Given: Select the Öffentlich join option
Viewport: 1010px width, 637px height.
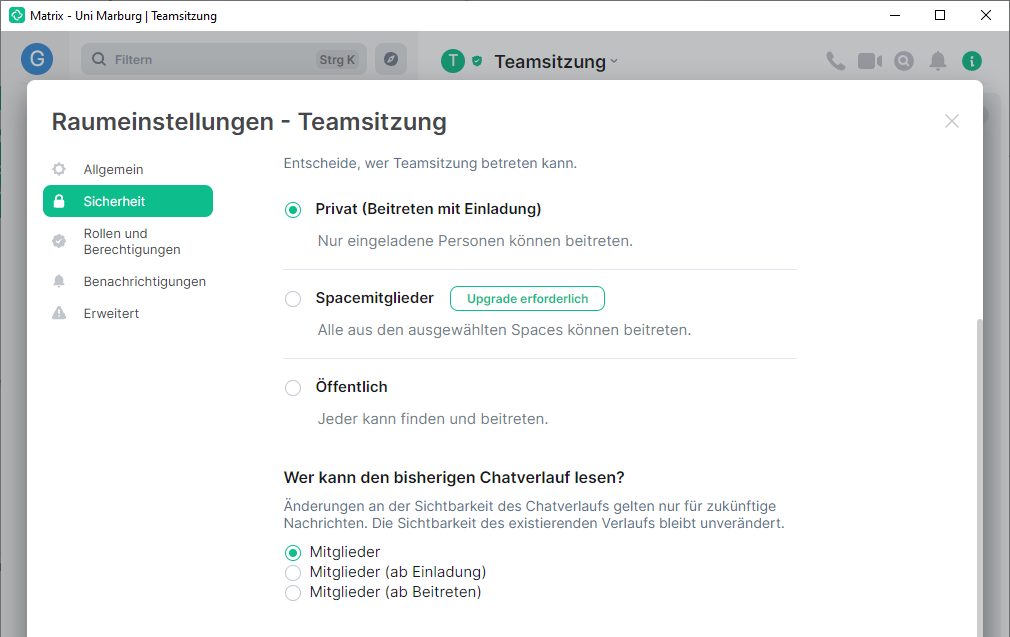Looking at the screenshot, I should pos(293,388).
